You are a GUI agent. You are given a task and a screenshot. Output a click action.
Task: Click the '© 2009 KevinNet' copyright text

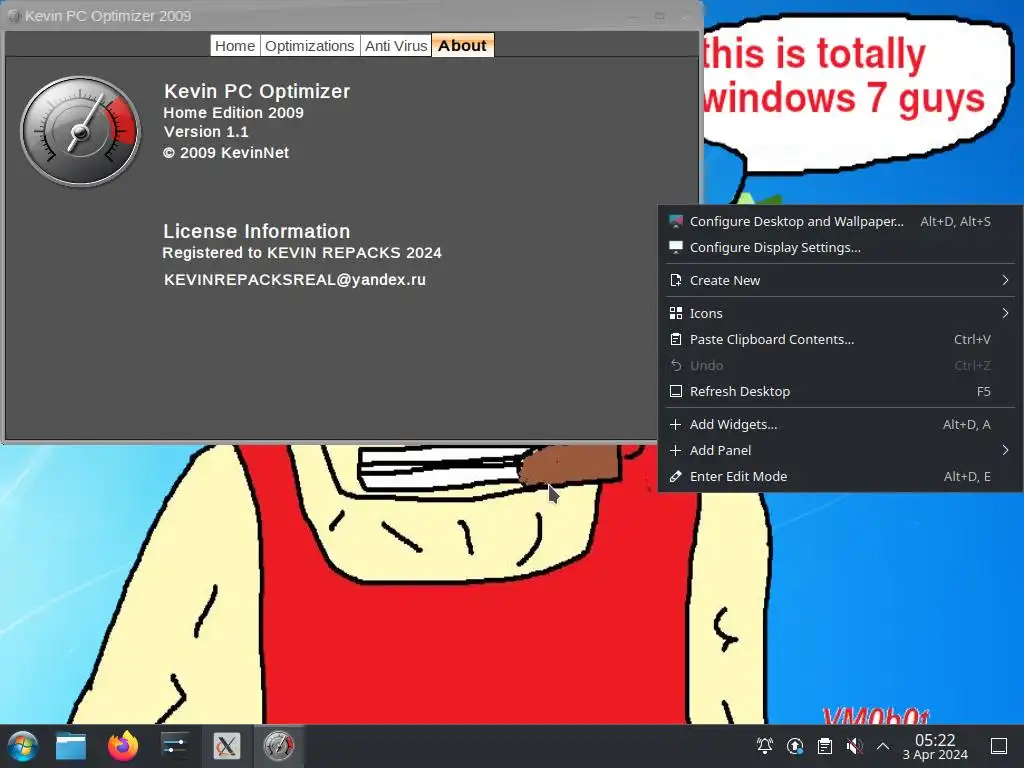pos(225,153)
